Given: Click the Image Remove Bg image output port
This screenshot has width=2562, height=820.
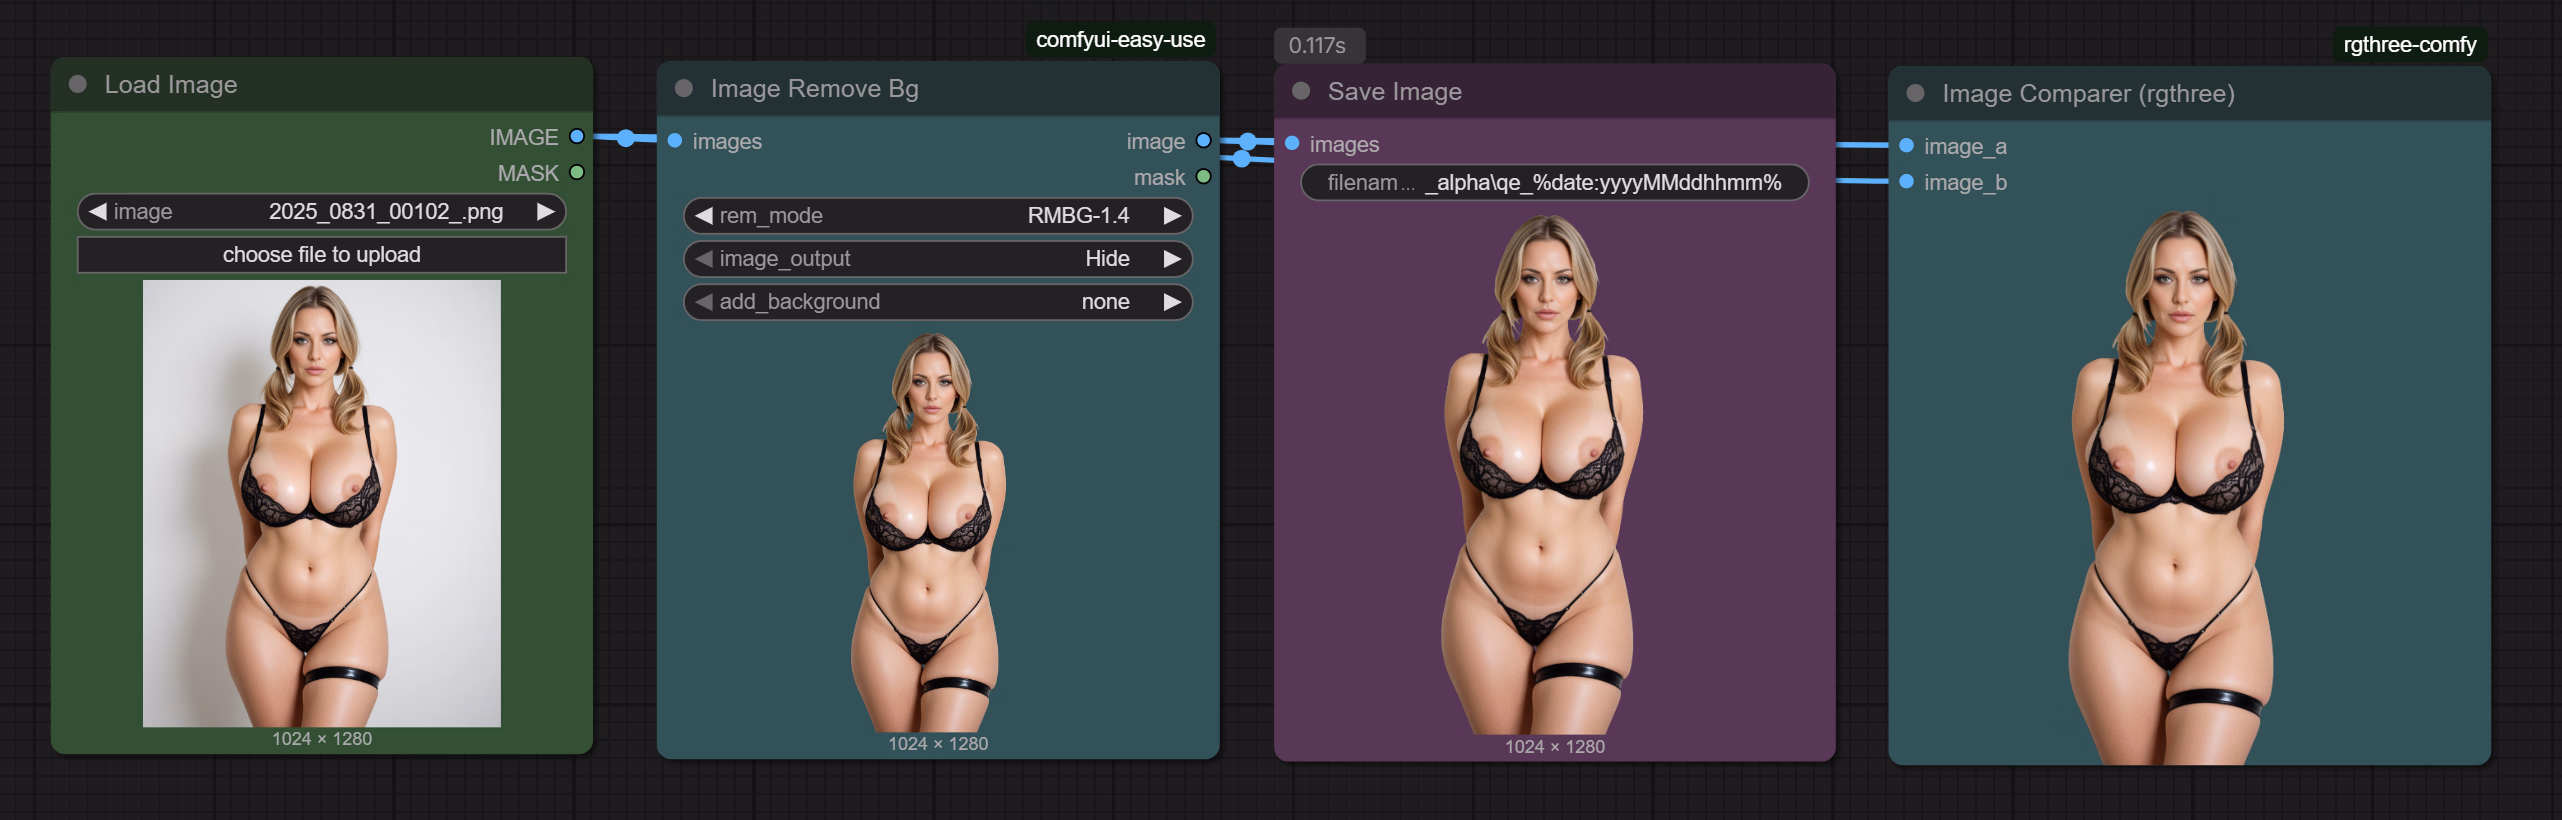Looking at the screenshot, I should [1203, 141].
